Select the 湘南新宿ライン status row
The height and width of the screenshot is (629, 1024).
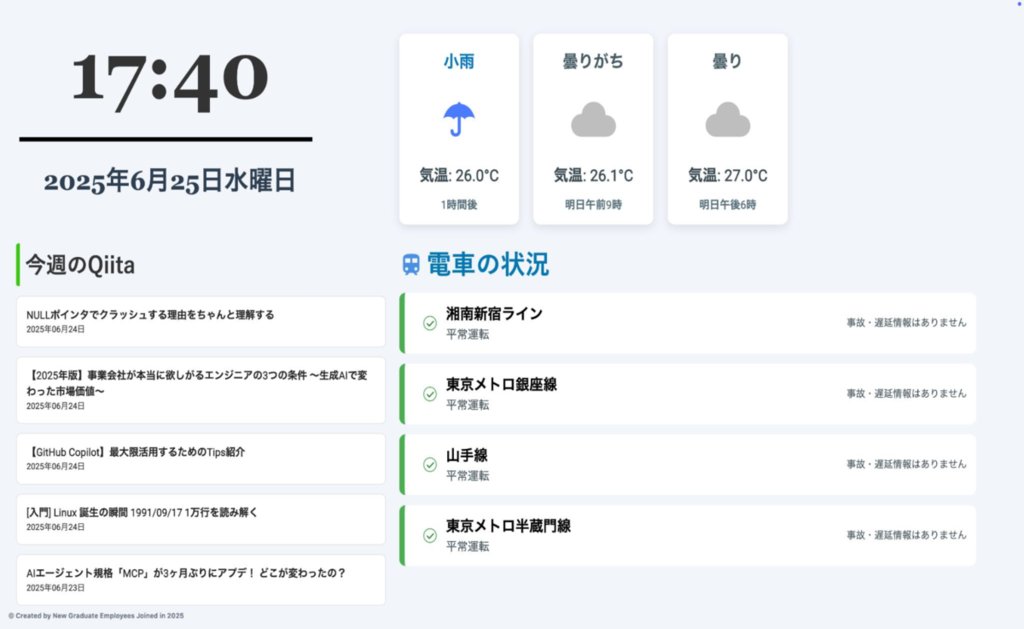coord(690,322)
